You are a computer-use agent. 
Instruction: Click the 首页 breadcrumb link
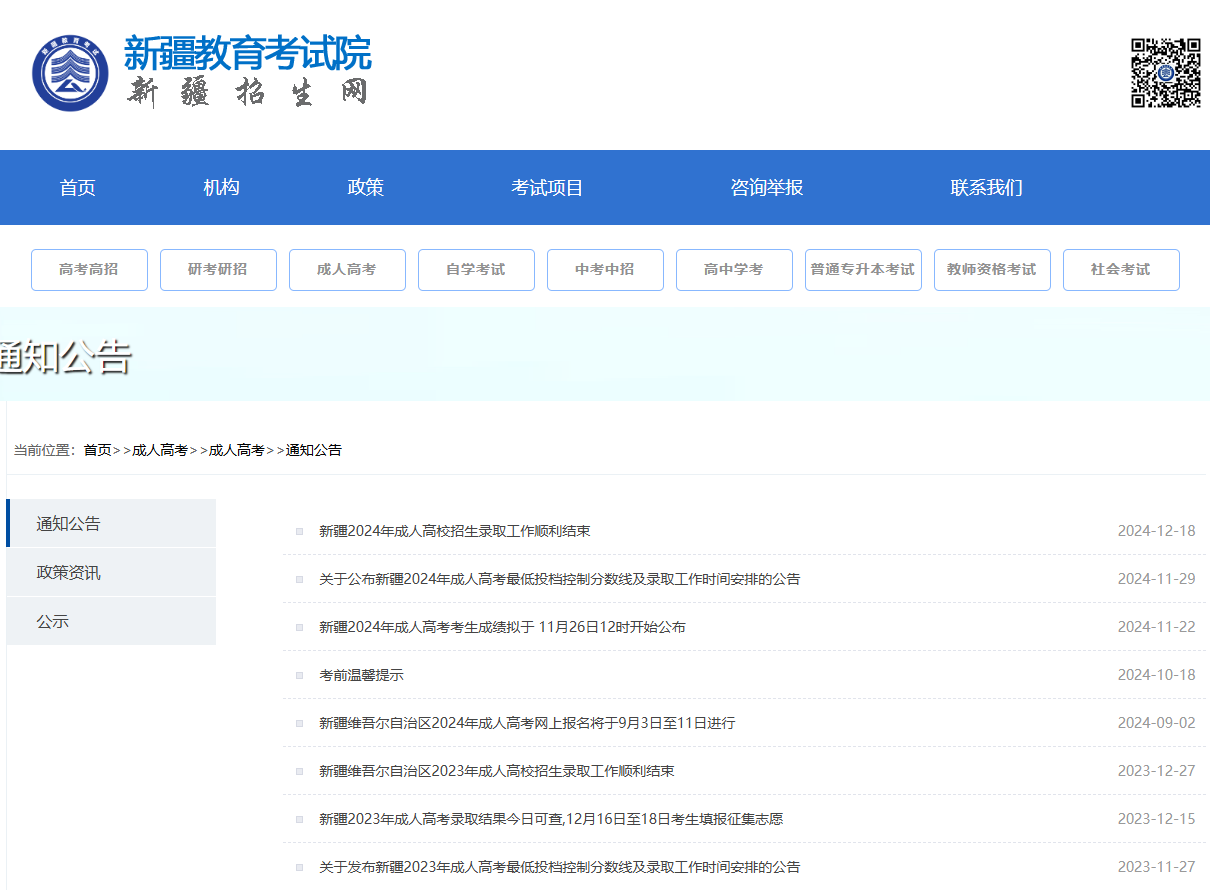pos(97,451)
